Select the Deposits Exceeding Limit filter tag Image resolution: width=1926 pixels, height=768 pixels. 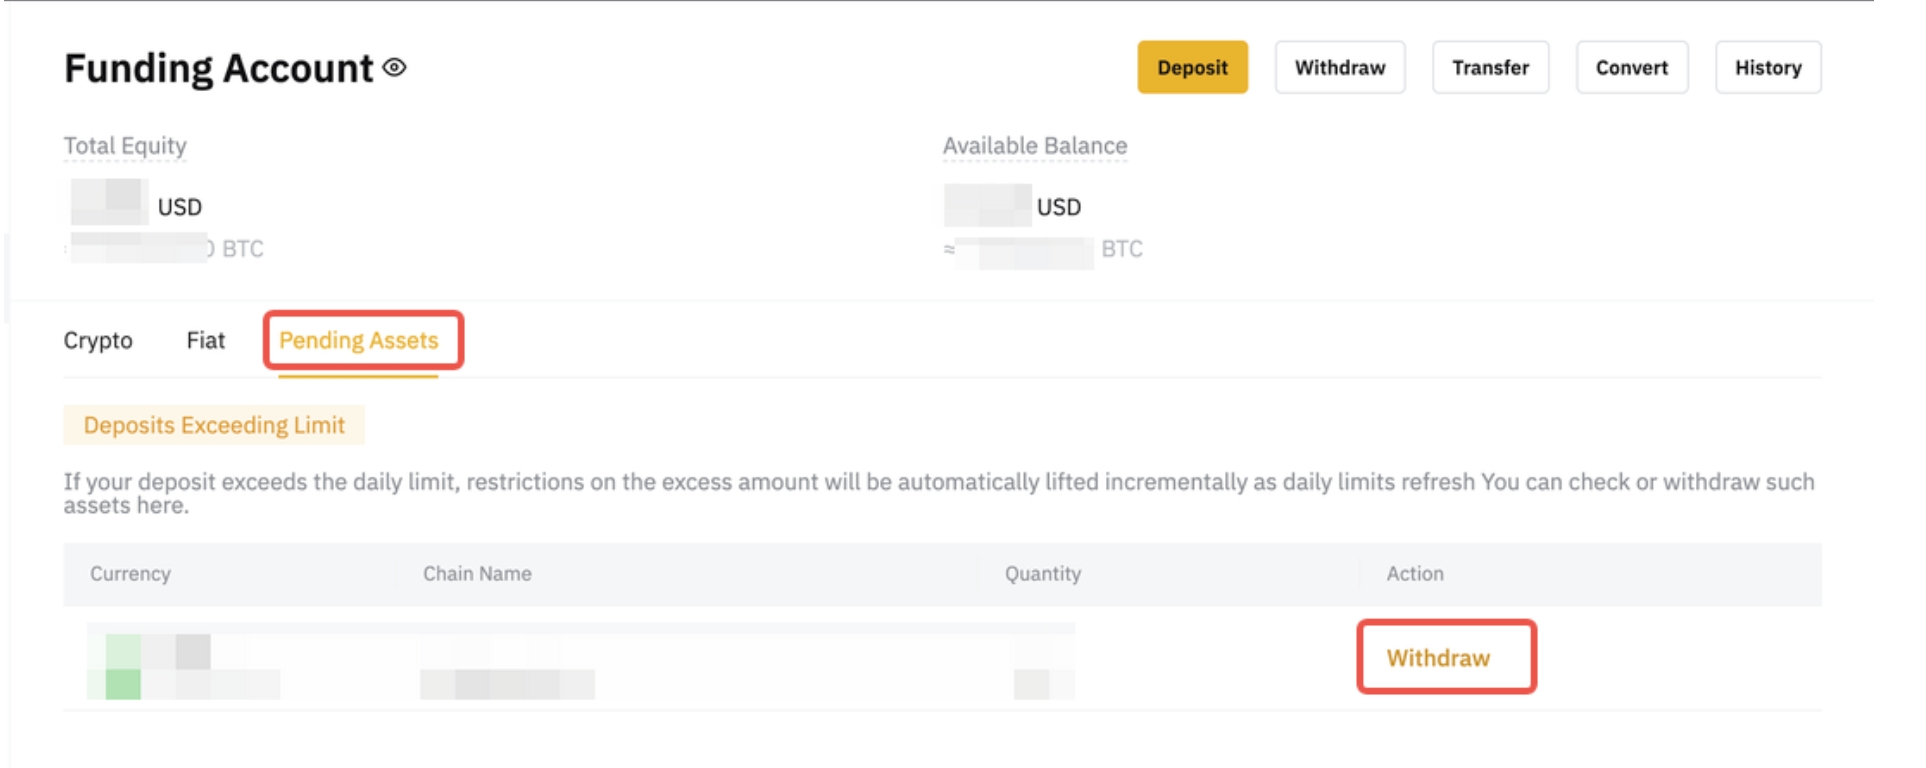(x=214, y=425)
